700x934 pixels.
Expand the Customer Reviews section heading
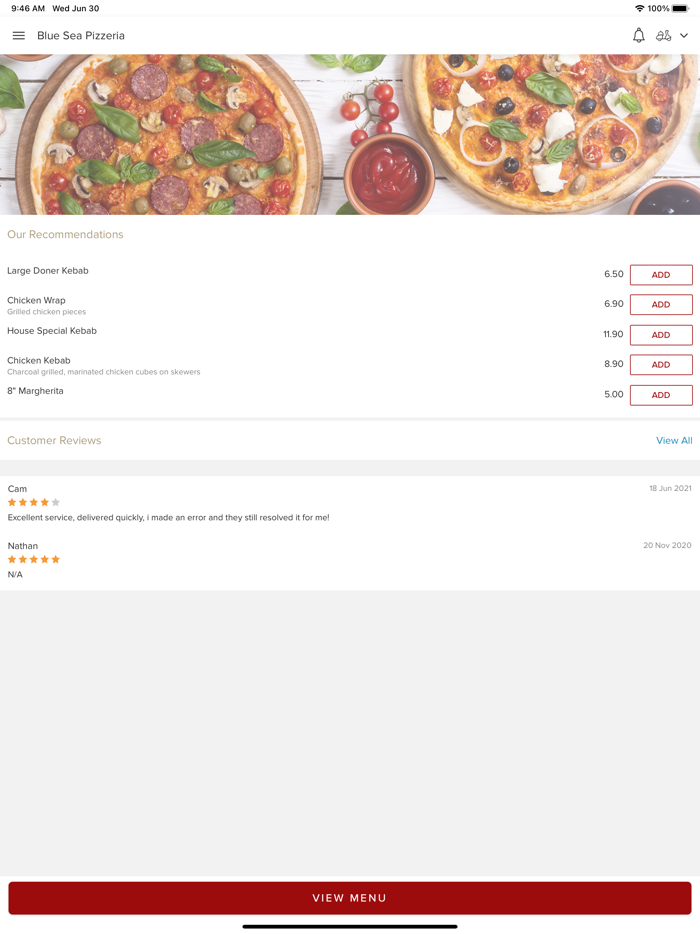coord(54,440)
